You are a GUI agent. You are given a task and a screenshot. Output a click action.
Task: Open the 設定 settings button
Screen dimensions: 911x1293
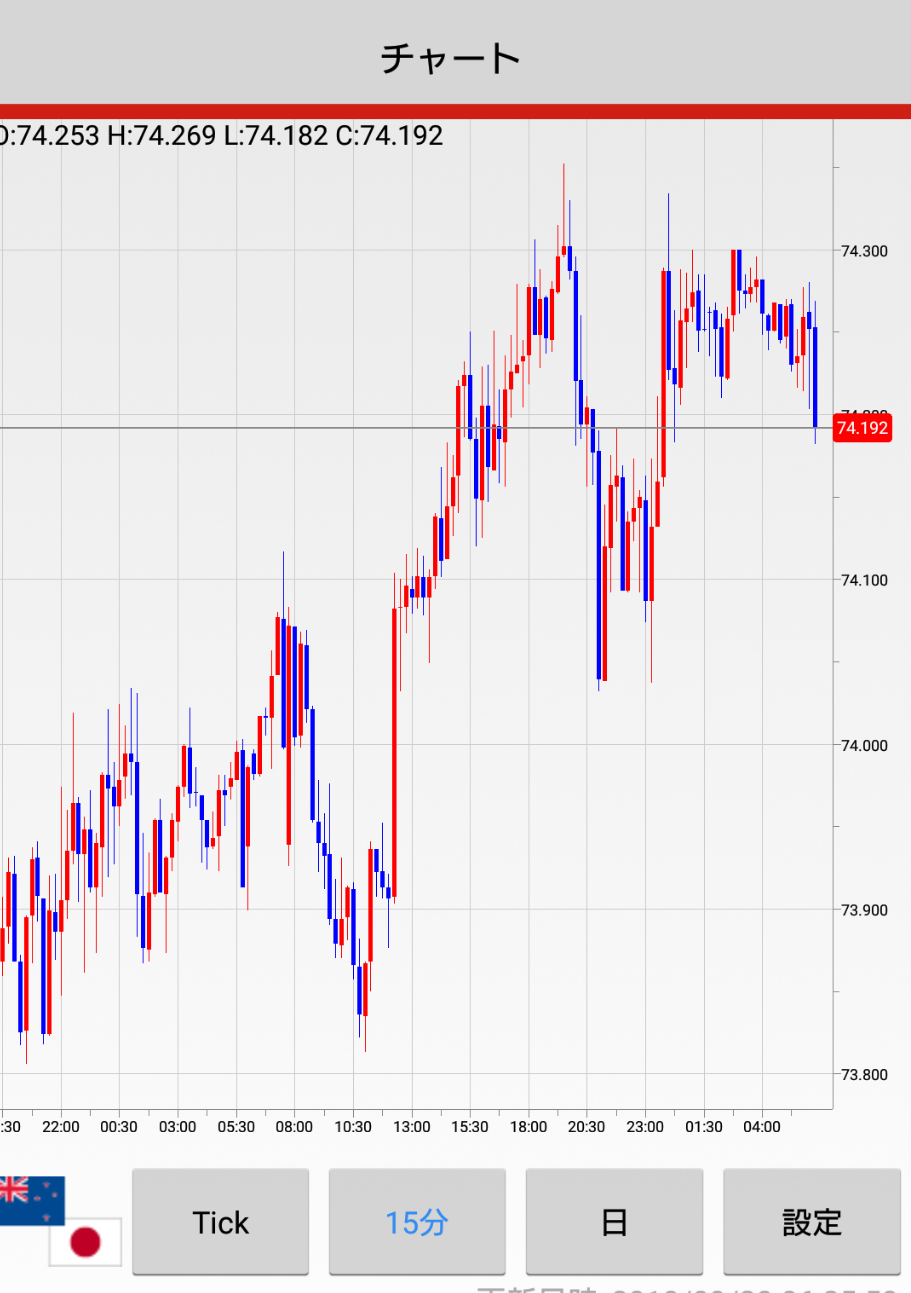pyautogui.click(x=812, y=1222)
